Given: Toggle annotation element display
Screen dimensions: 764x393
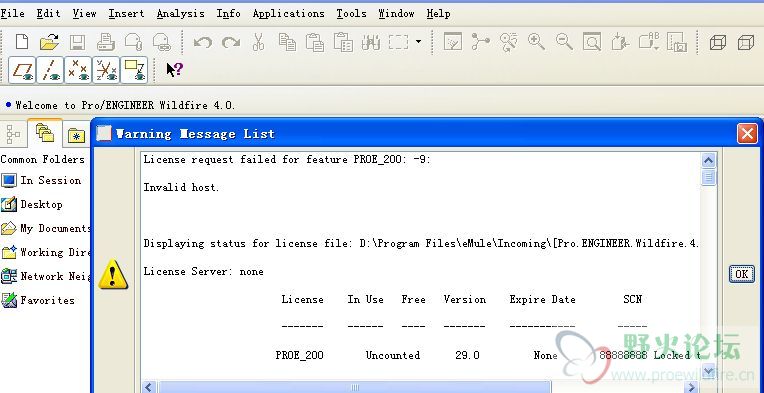Looking at the screenshot, I should [x=134, y=70].
